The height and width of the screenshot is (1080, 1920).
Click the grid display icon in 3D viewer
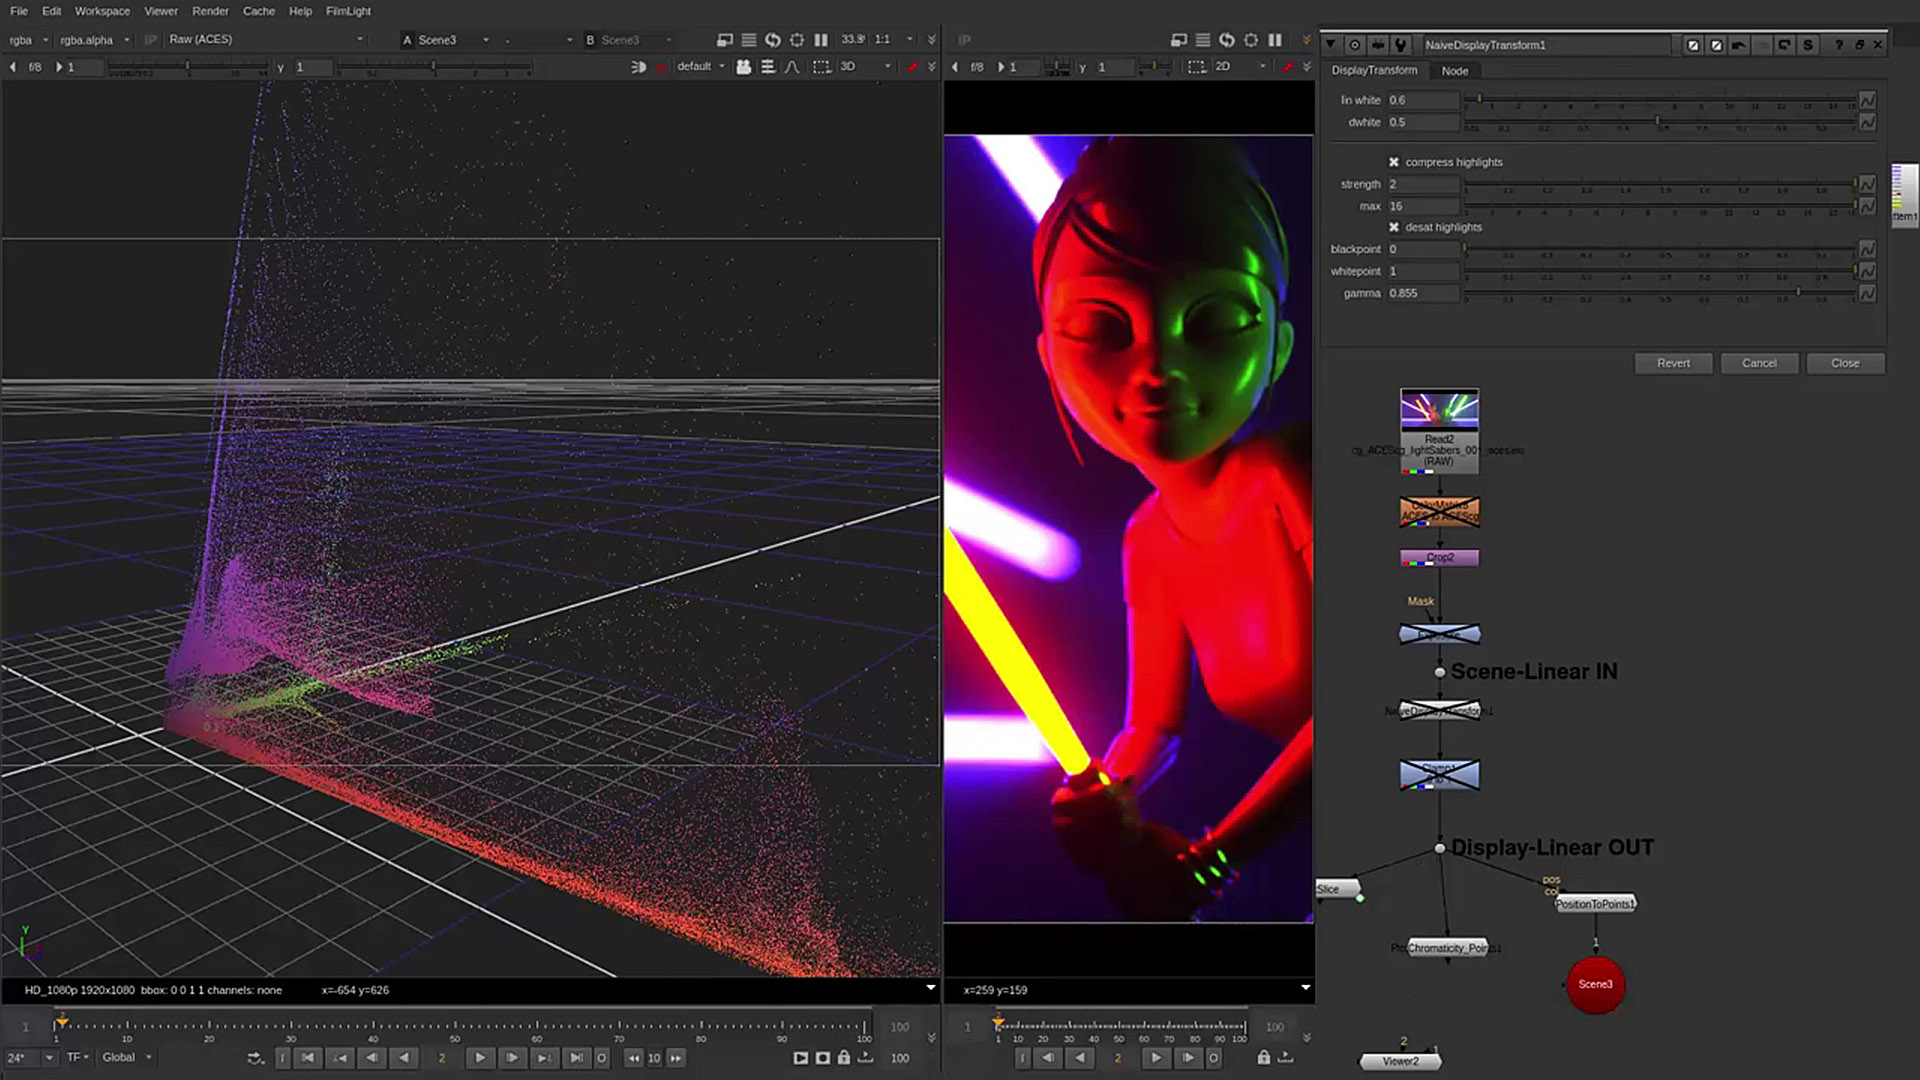768,67
